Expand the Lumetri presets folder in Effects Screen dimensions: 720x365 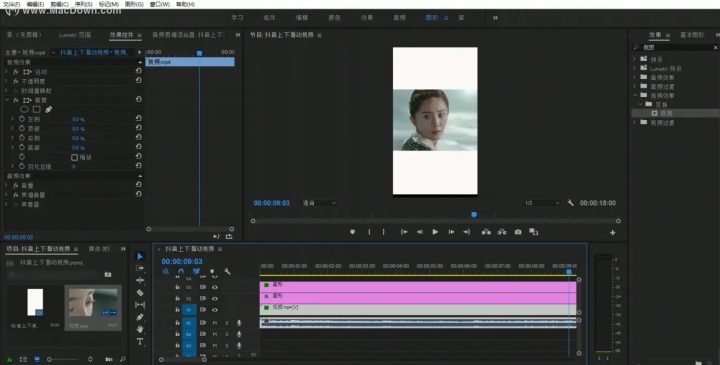(635, 68)
